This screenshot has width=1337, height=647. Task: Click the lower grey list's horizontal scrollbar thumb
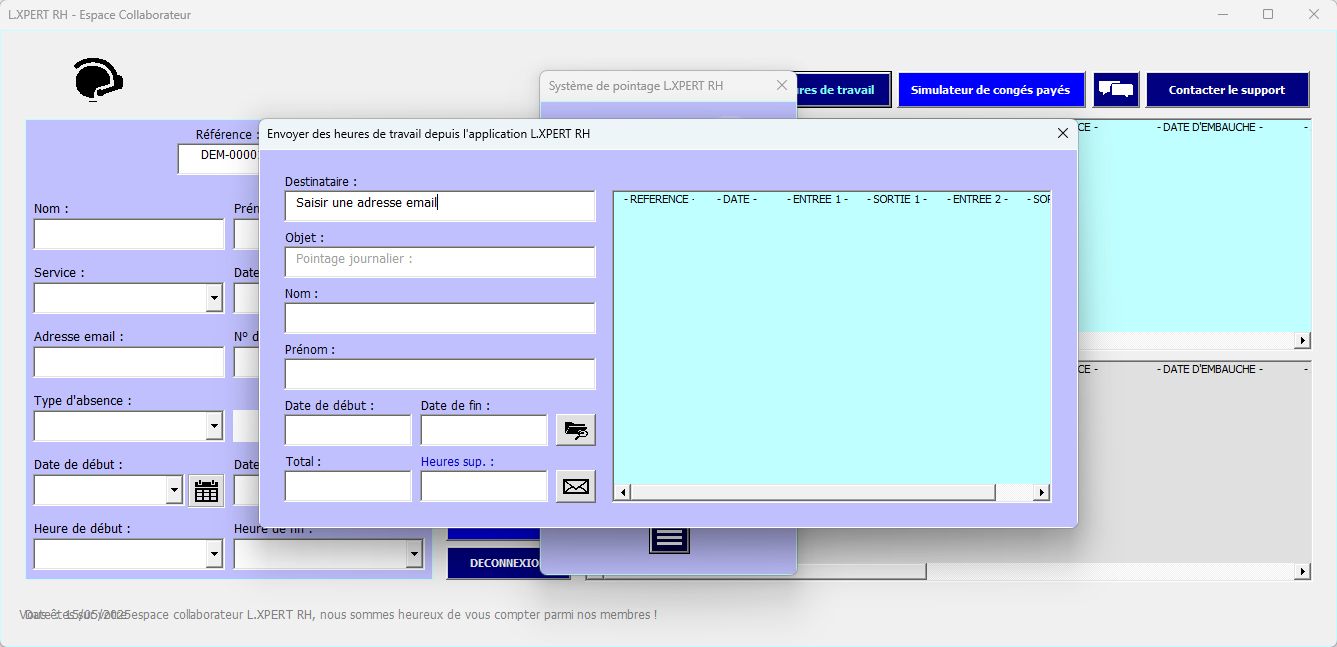click(764, 571)
